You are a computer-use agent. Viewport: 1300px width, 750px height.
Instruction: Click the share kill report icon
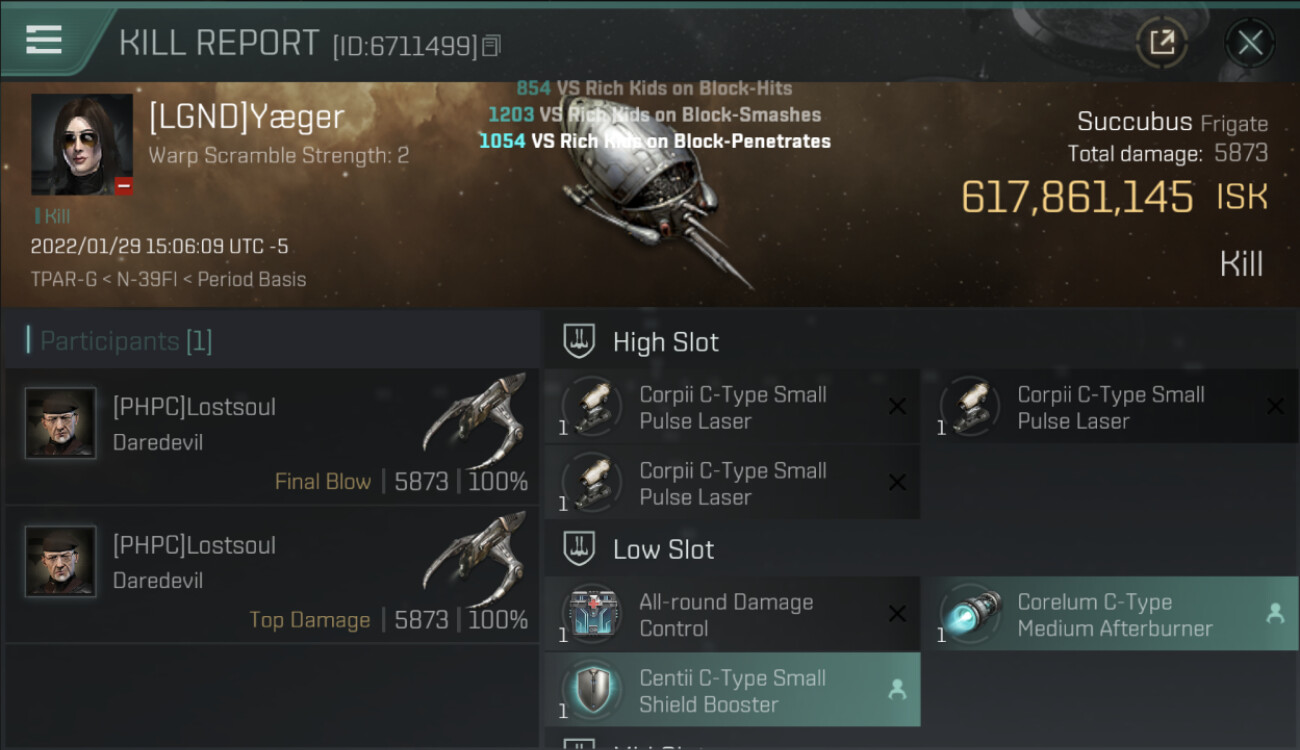pos(1162,42)
